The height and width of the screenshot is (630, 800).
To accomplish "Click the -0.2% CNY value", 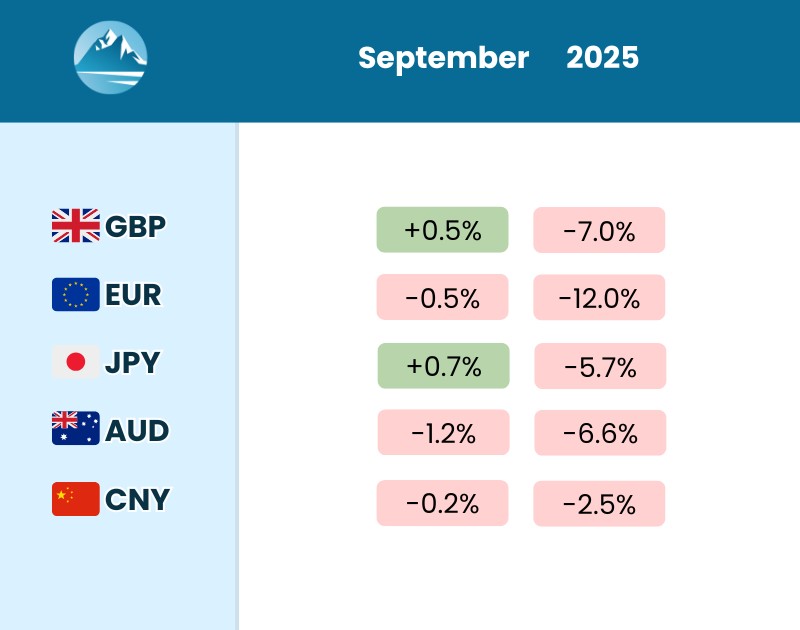I will pyautogui.click(x=443, y=503).
